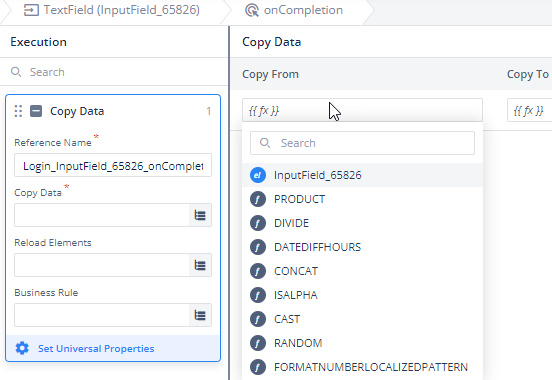Click the Copy From column header
This screenshot has height=380, width=552.
tap(270, 74)
